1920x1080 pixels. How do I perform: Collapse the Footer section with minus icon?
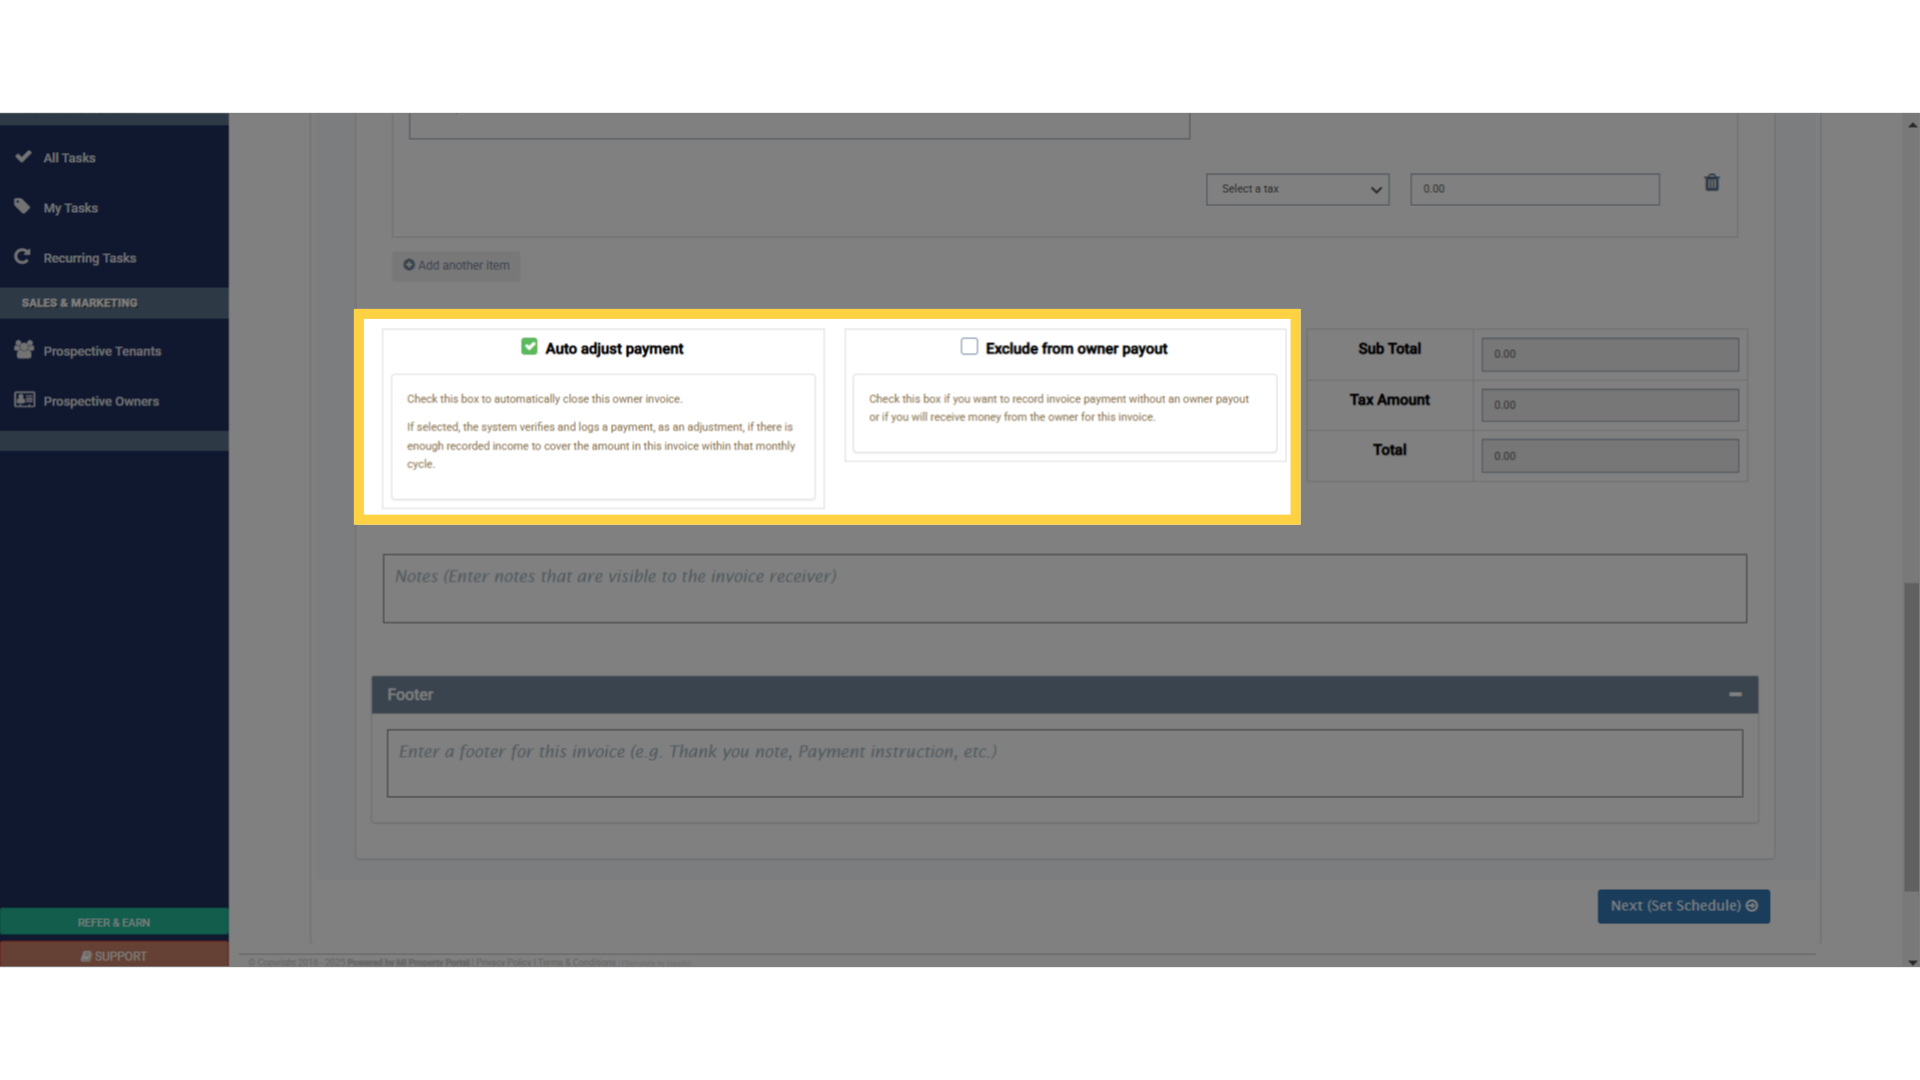1735,694
